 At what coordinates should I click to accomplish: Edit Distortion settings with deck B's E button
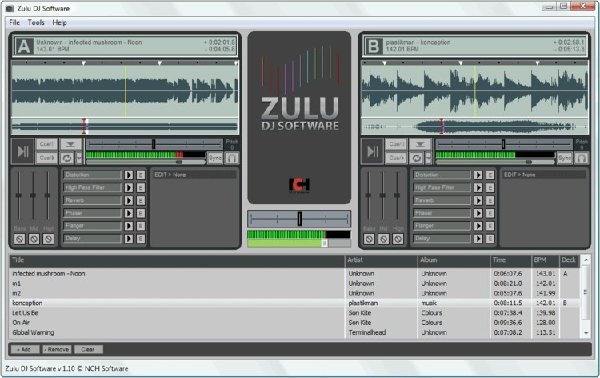click(x=490, y=175)
